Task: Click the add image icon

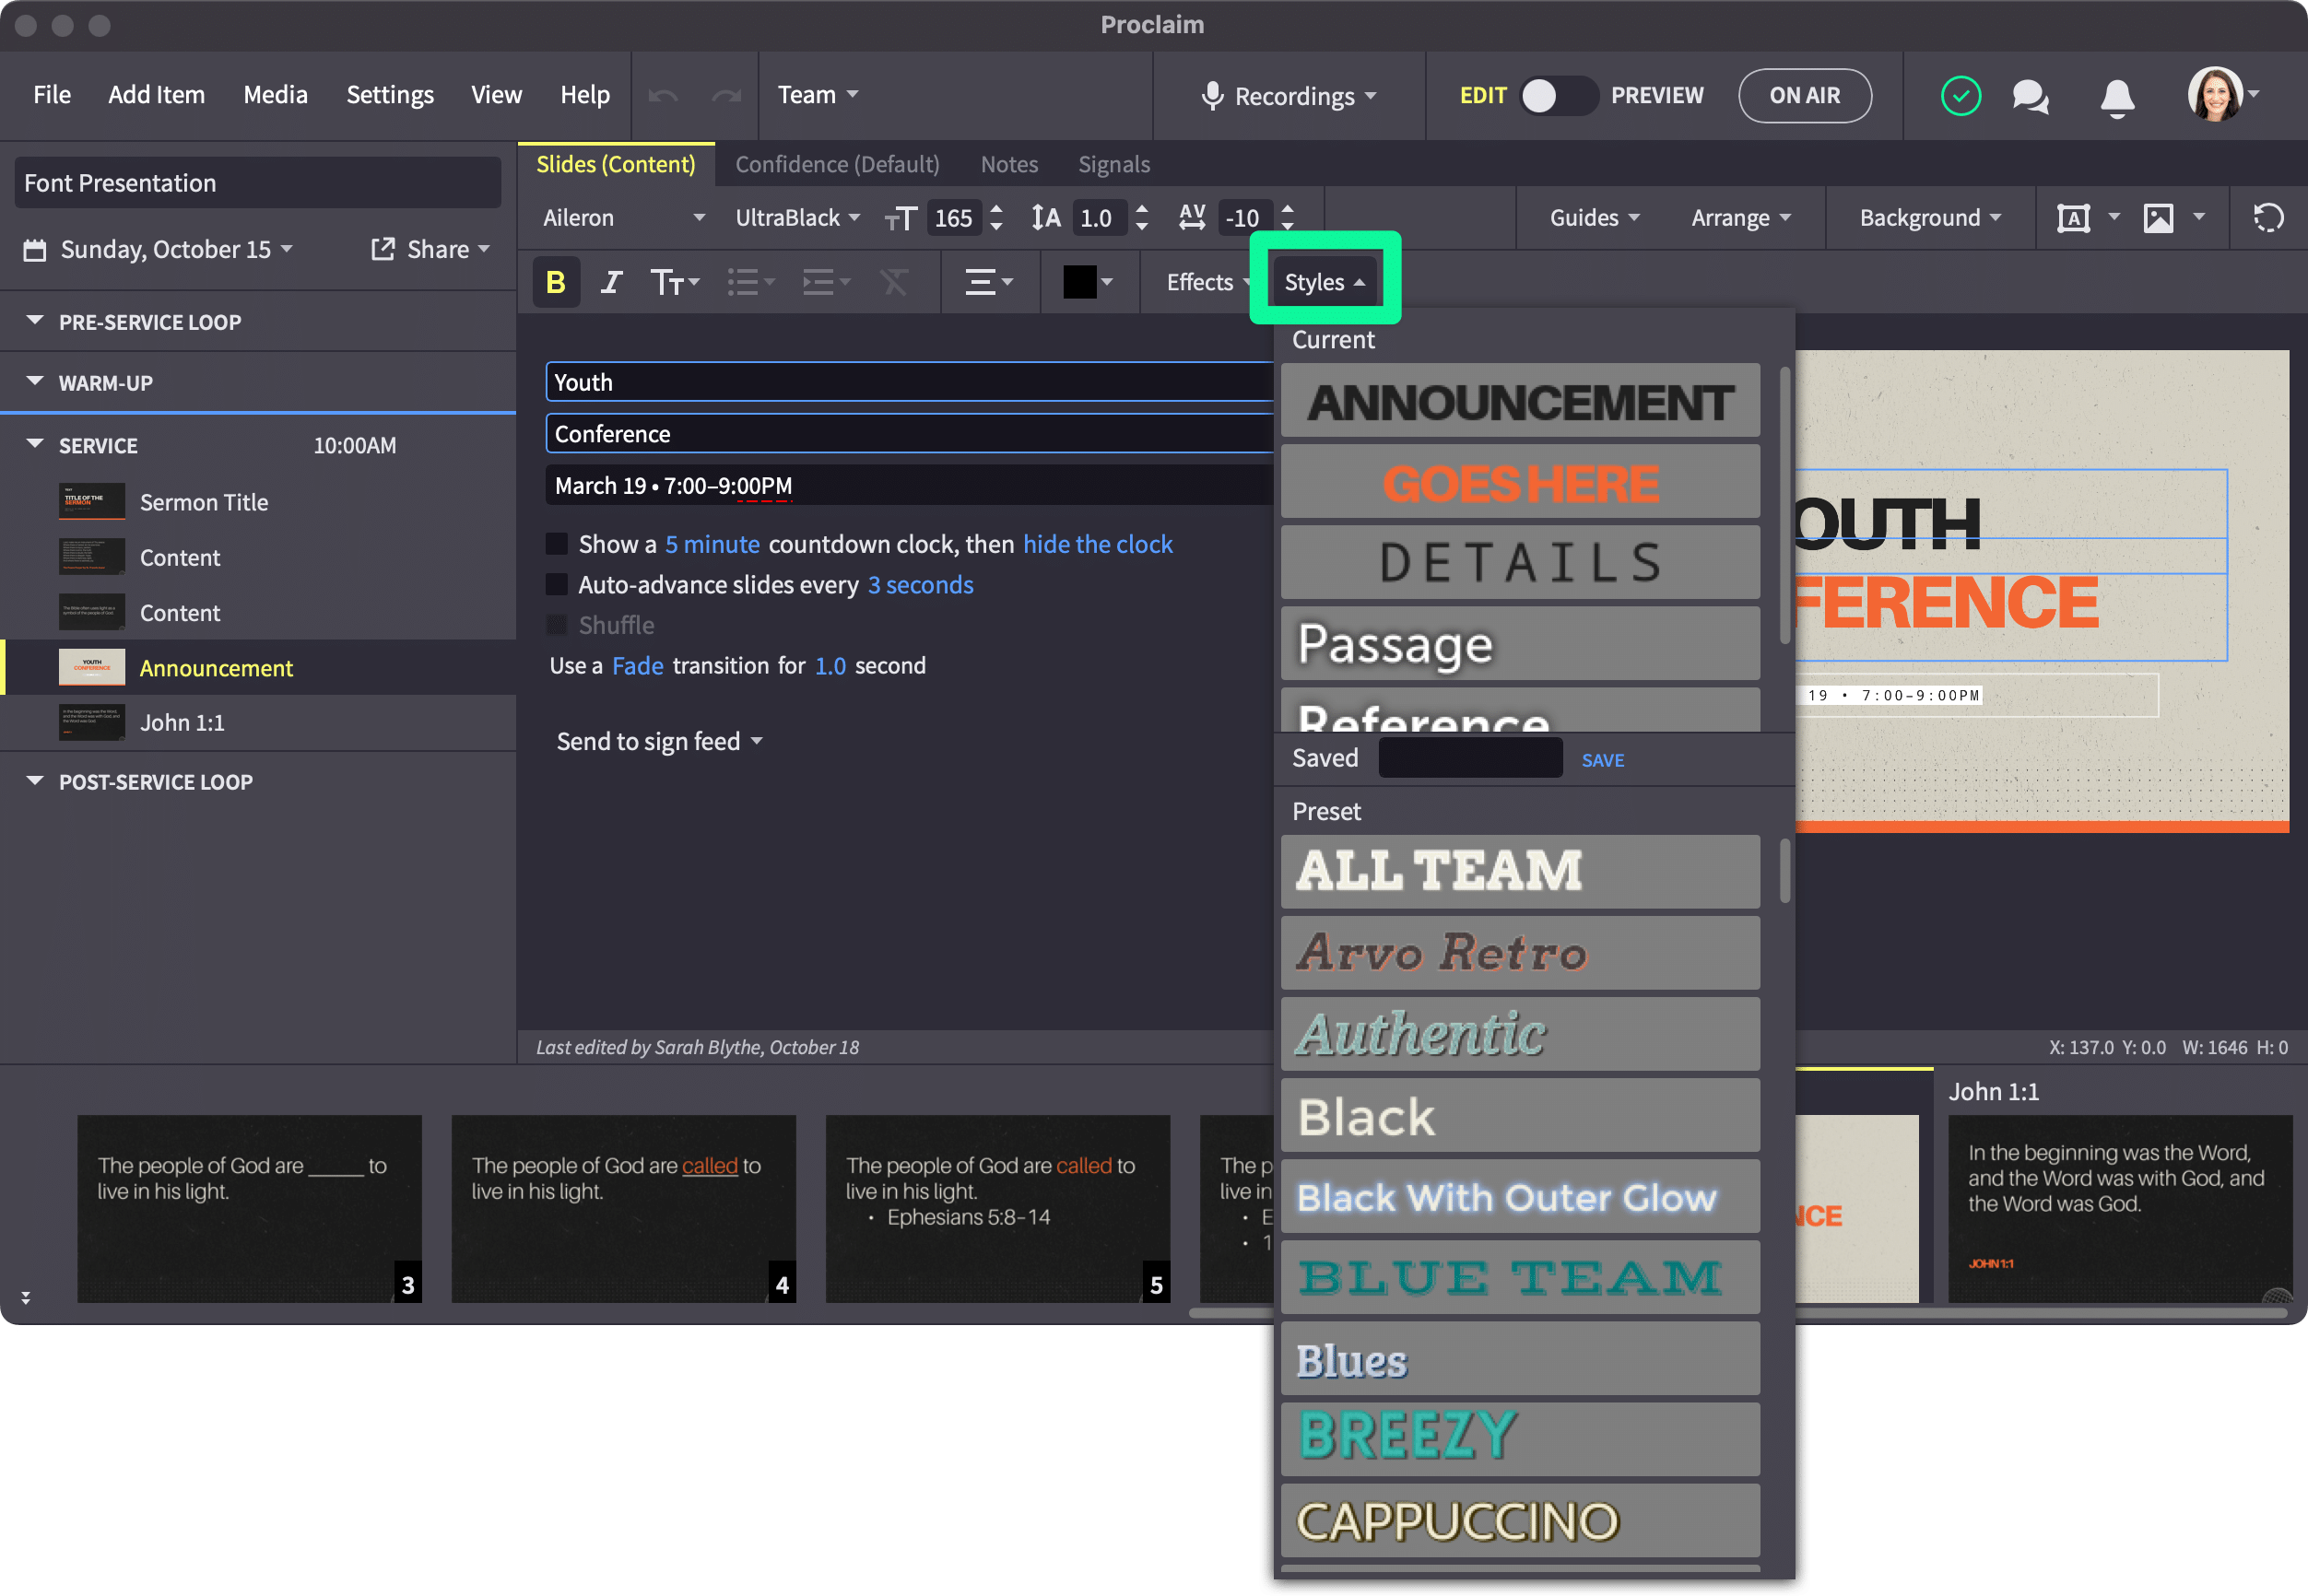Action: [2159, 218]
